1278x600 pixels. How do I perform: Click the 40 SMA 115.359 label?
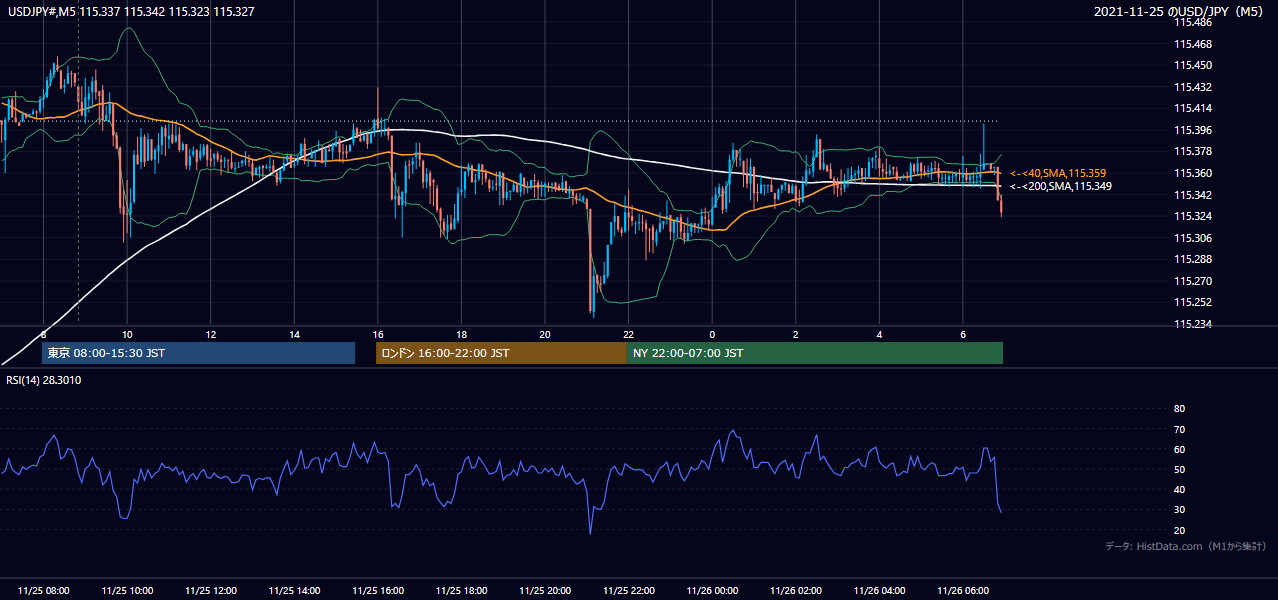click(x=1058, y=173)
